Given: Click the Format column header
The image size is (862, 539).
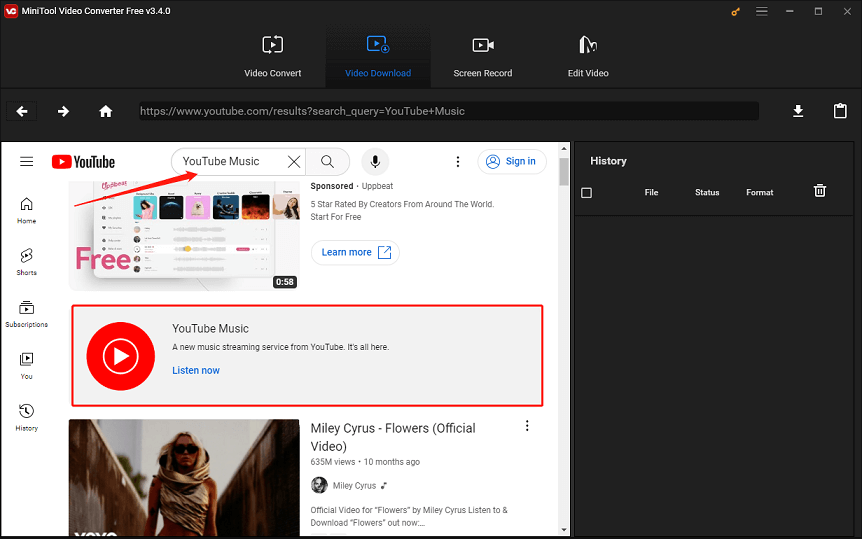Looking at the screenshot, I should coord(760,192).
